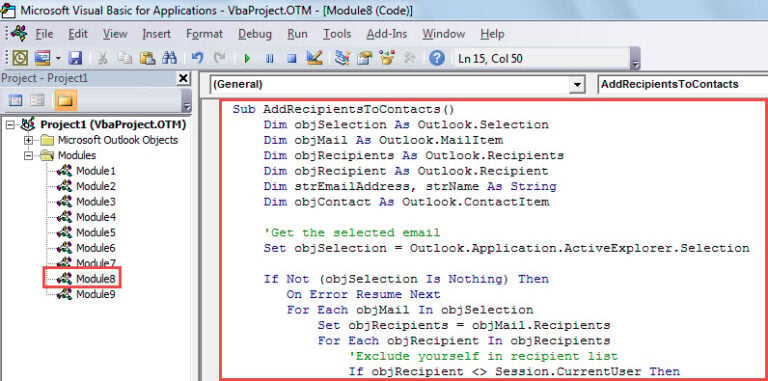Click the Break pause button

269,59
